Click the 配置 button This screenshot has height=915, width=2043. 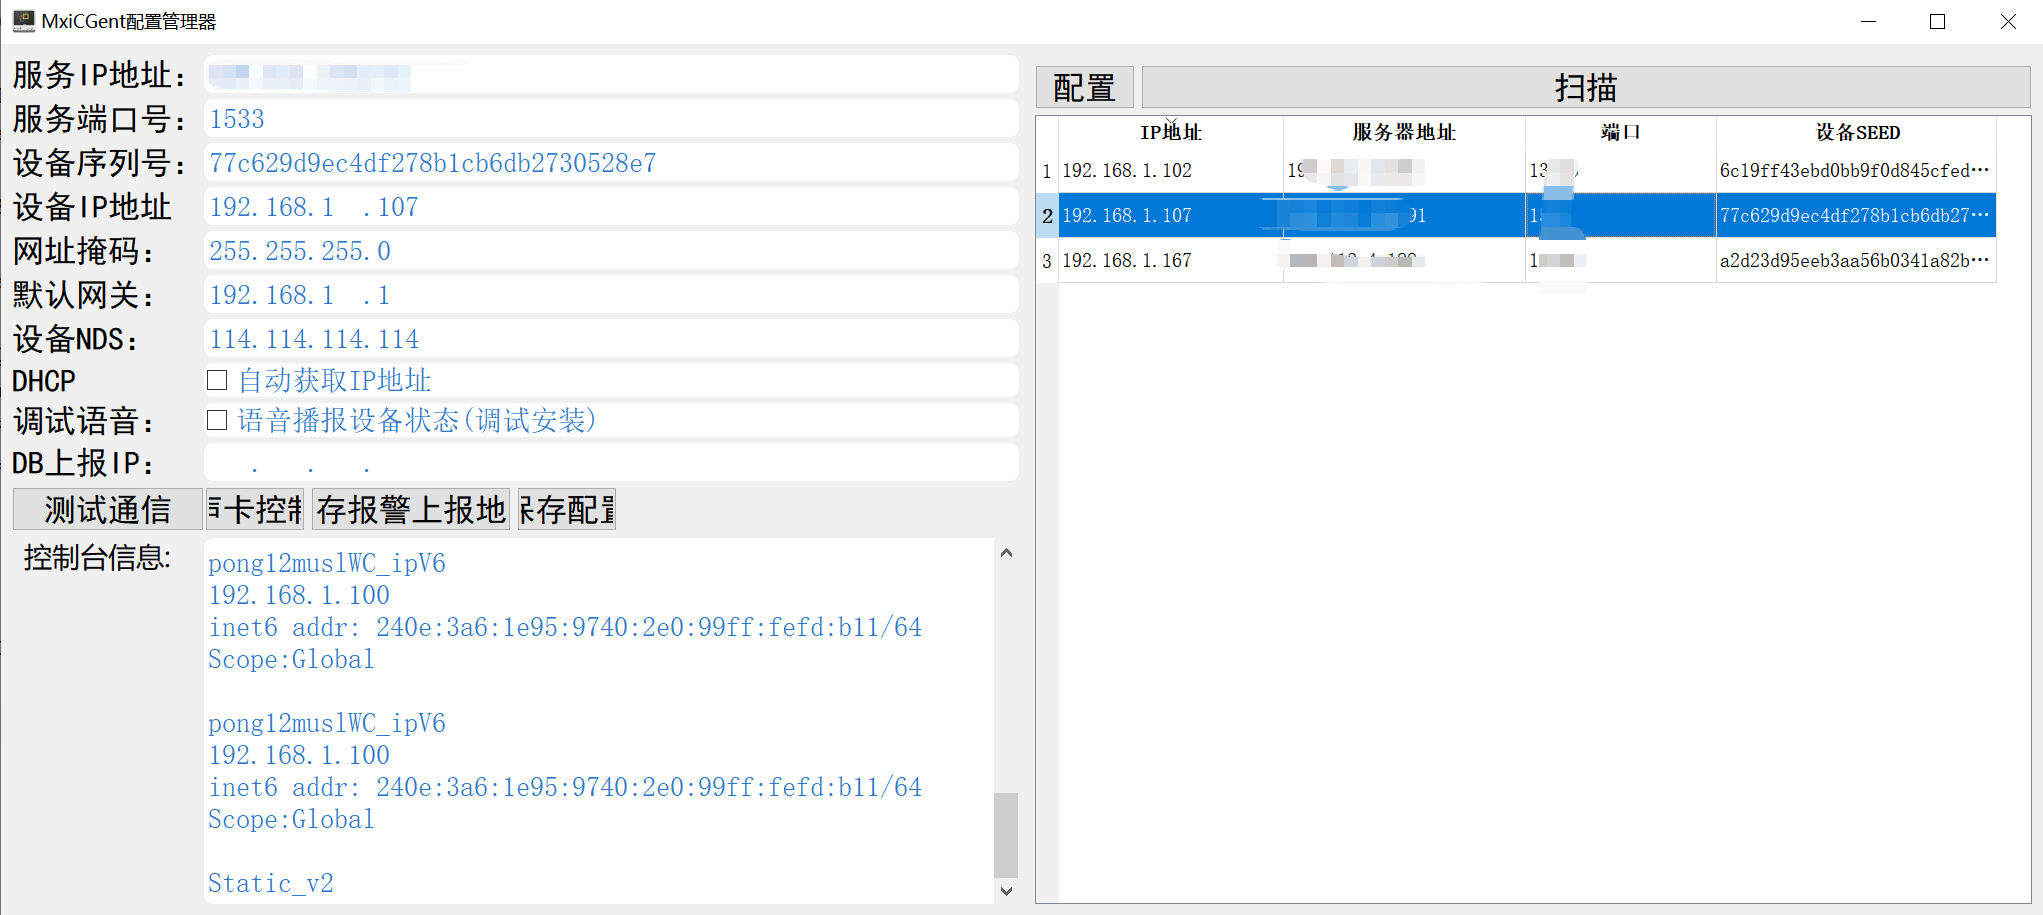click(x=1084, y=88)
